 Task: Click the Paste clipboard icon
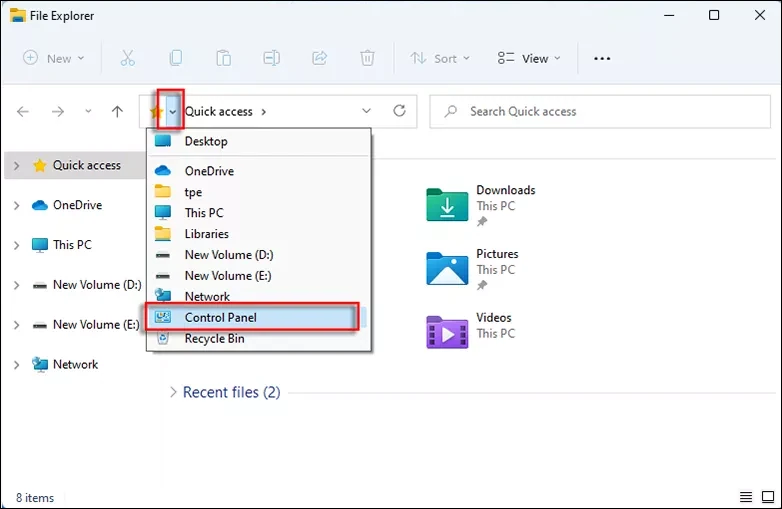coord(223,58)
